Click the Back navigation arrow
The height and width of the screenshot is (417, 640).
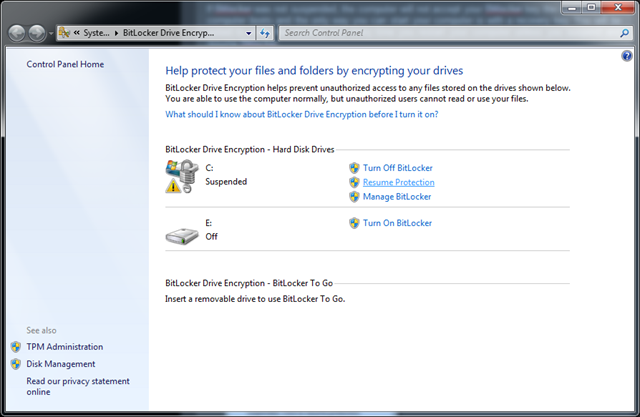click(17, 33)
